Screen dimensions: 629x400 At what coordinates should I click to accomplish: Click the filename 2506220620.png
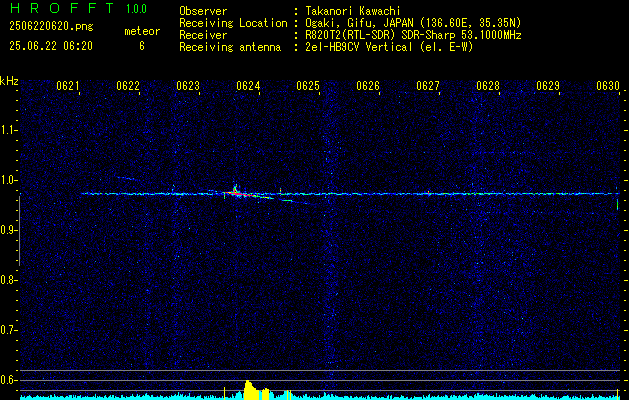[51, 26]
